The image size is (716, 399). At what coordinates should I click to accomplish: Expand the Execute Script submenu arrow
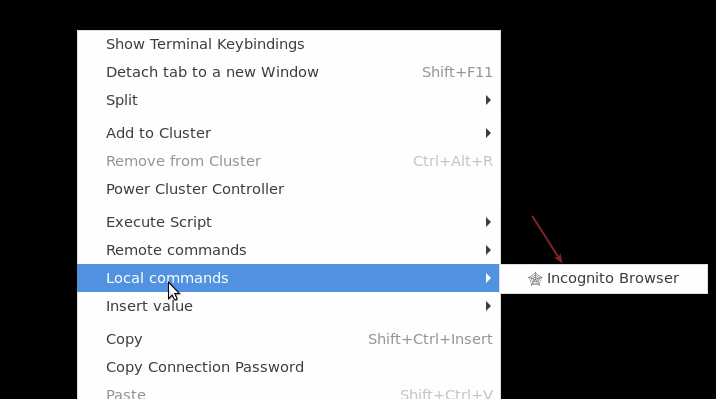(x=488, y=222)
